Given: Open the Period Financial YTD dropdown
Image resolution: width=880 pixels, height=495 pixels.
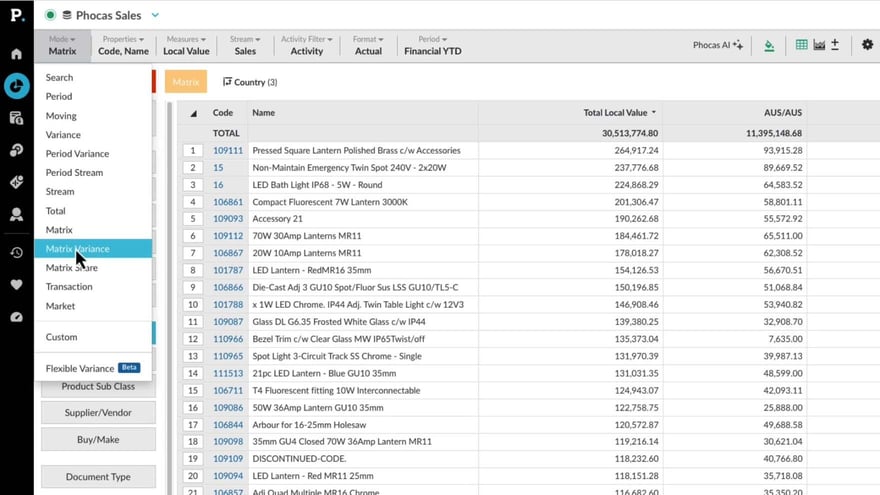Looking at the screenshot, I should click(x=433, y=45).
